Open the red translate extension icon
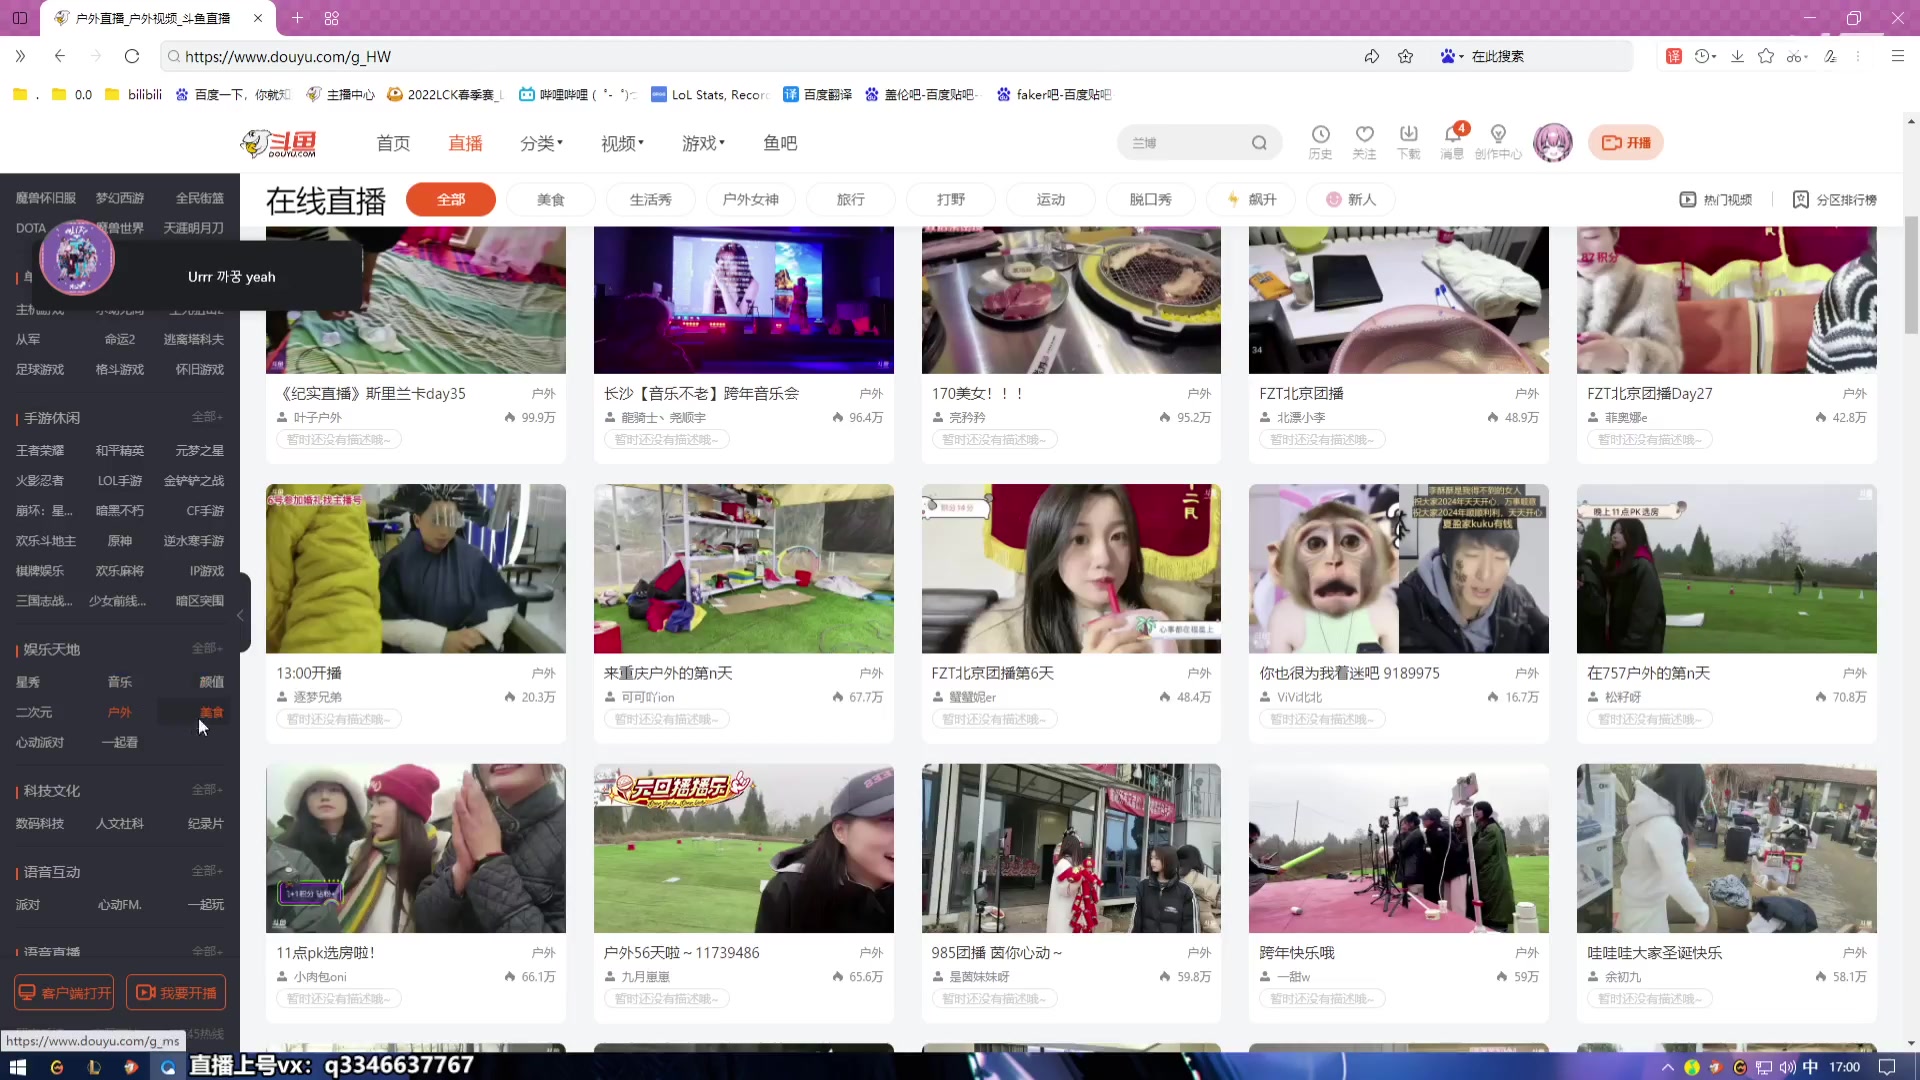The image size is (1920, 1080). [1673, 56]
